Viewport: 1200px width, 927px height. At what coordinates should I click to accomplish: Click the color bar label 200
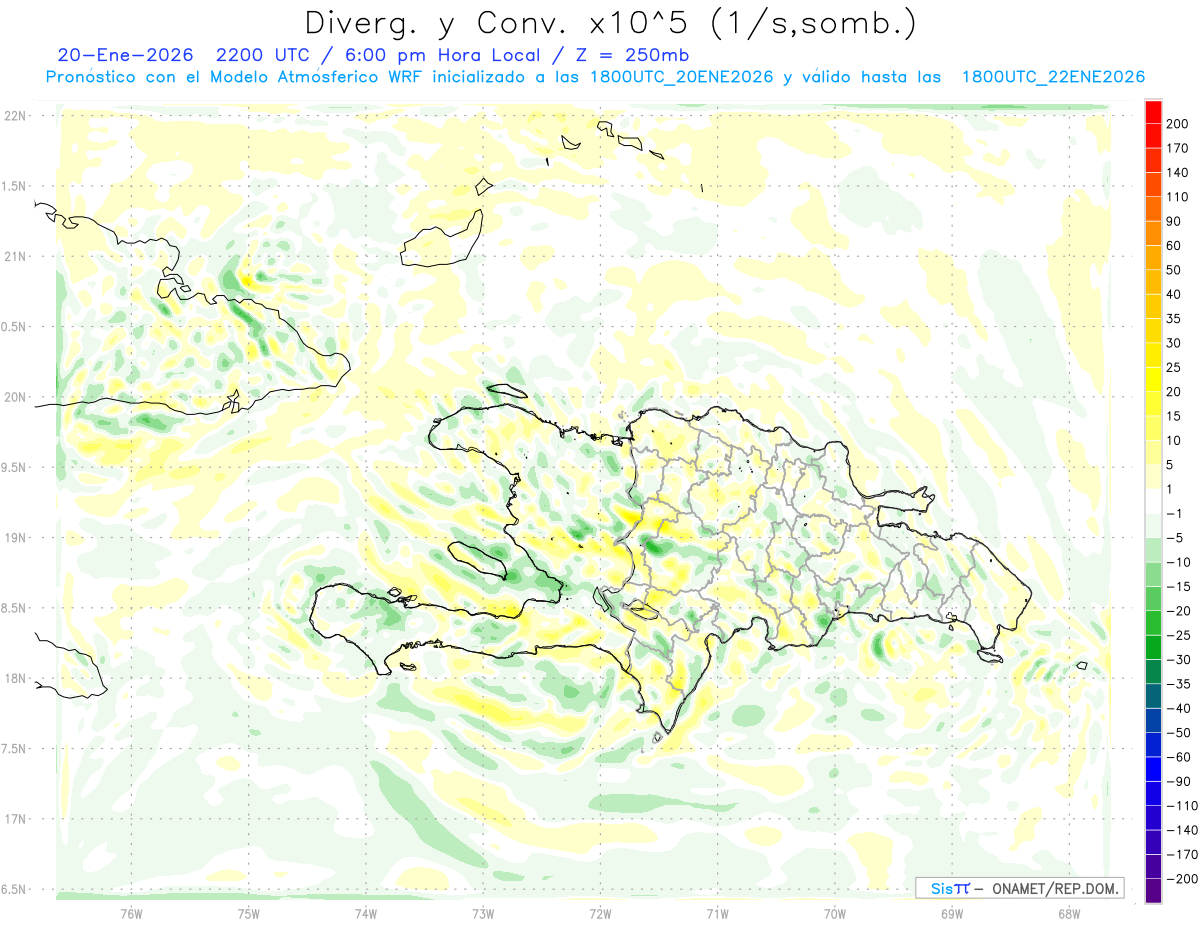[1177, 124]
